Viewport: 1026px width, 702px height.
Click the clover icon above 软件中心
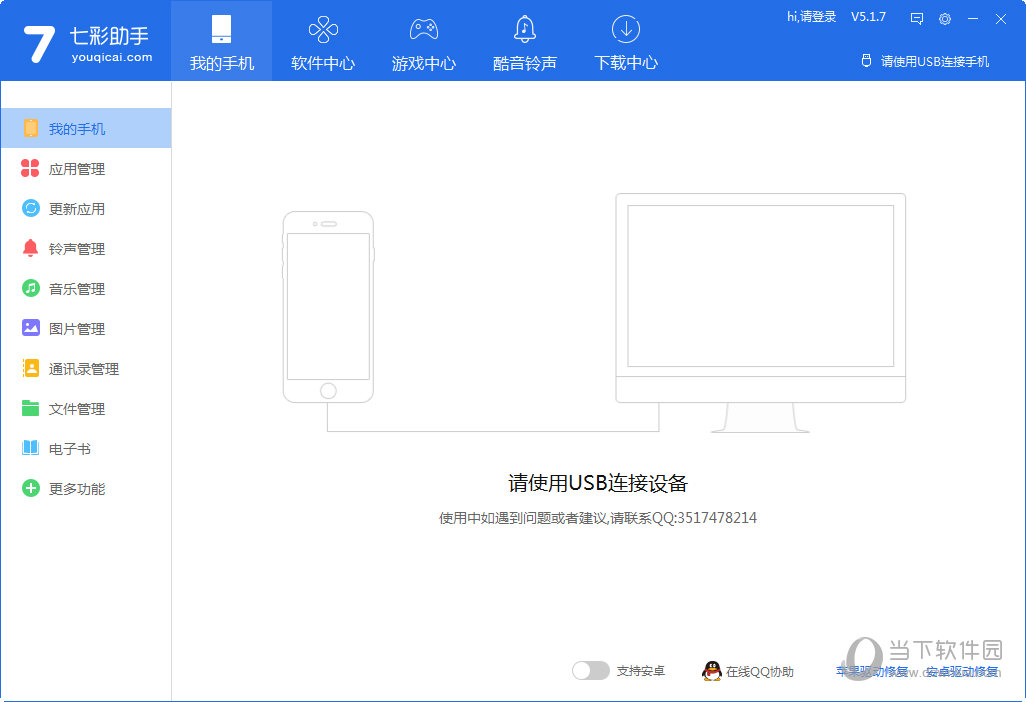click(323, 29)
